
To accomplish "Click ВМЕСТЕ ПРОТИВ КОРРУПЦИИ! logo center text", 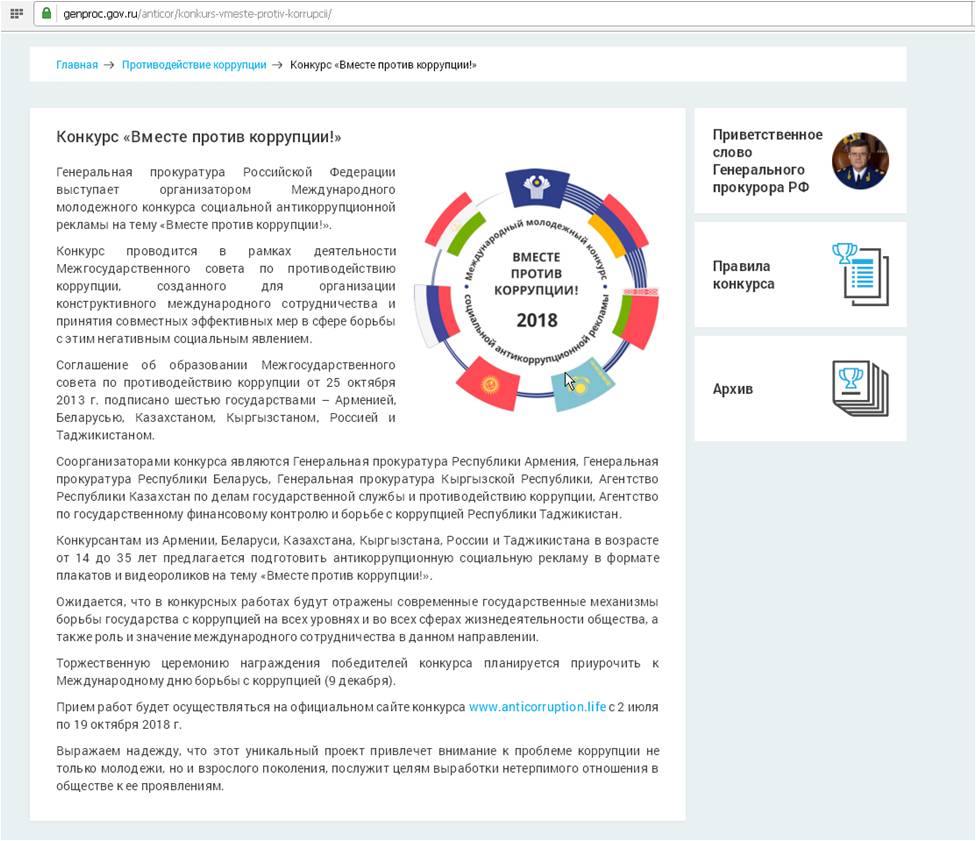I will (x=536, y=273).
